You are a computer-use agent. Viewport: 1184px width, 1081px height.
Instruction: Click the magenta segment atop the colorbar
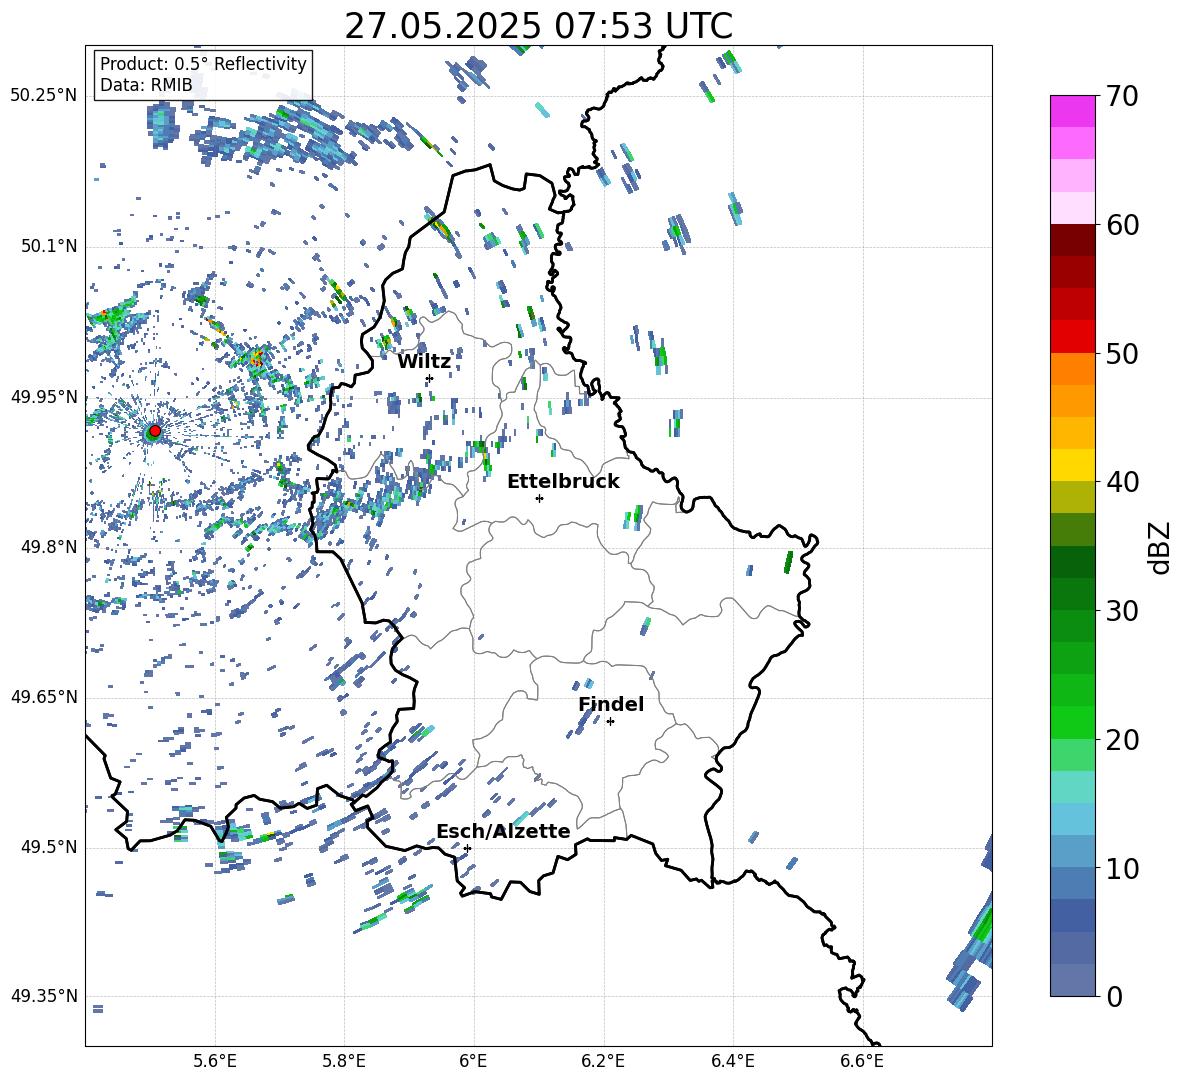(x=1072, y=111)
